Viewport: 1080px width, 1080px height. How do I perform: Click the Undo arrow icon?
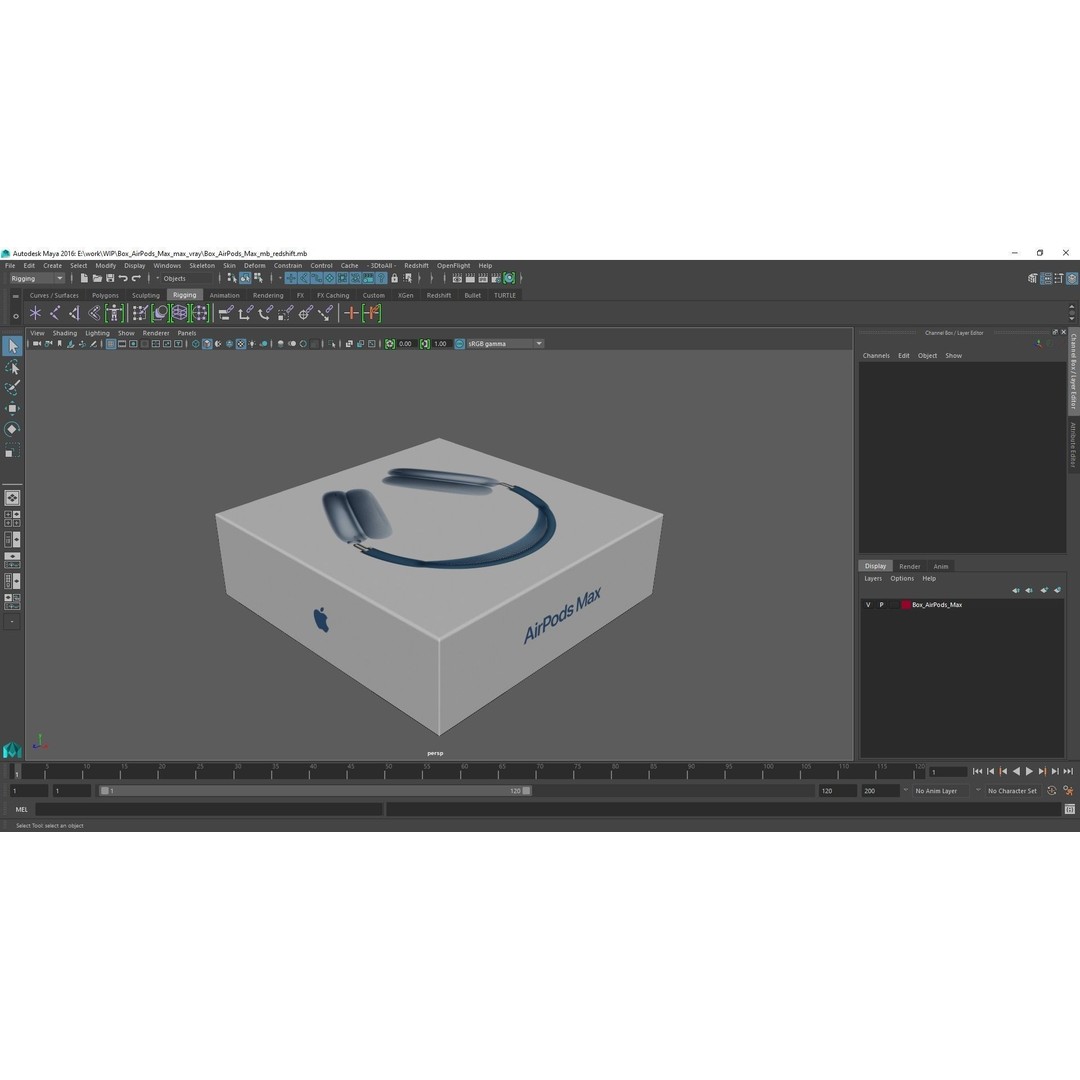(x=123, y=278)
